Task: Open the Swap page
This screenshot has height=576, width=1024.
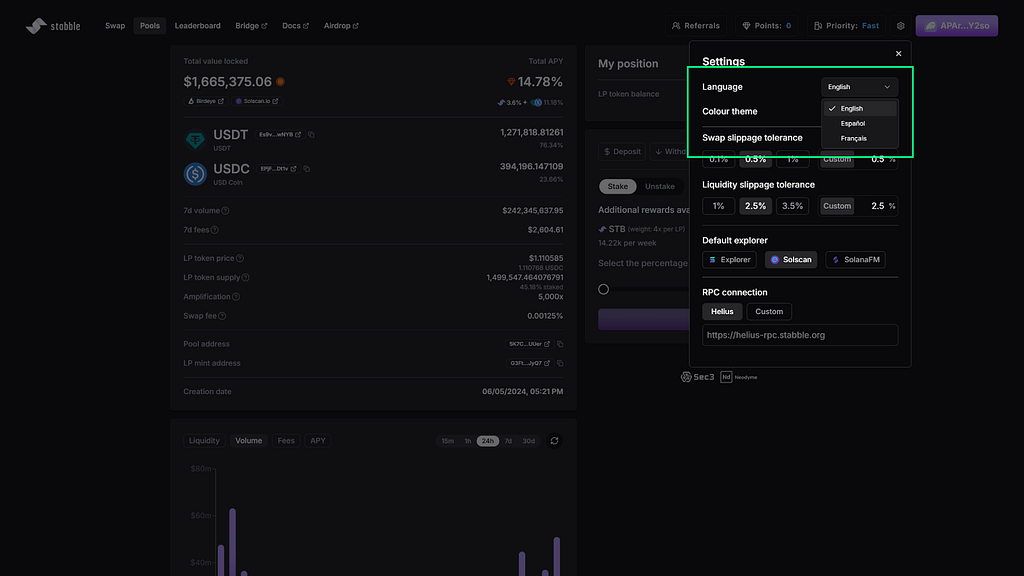Action: 115,25
